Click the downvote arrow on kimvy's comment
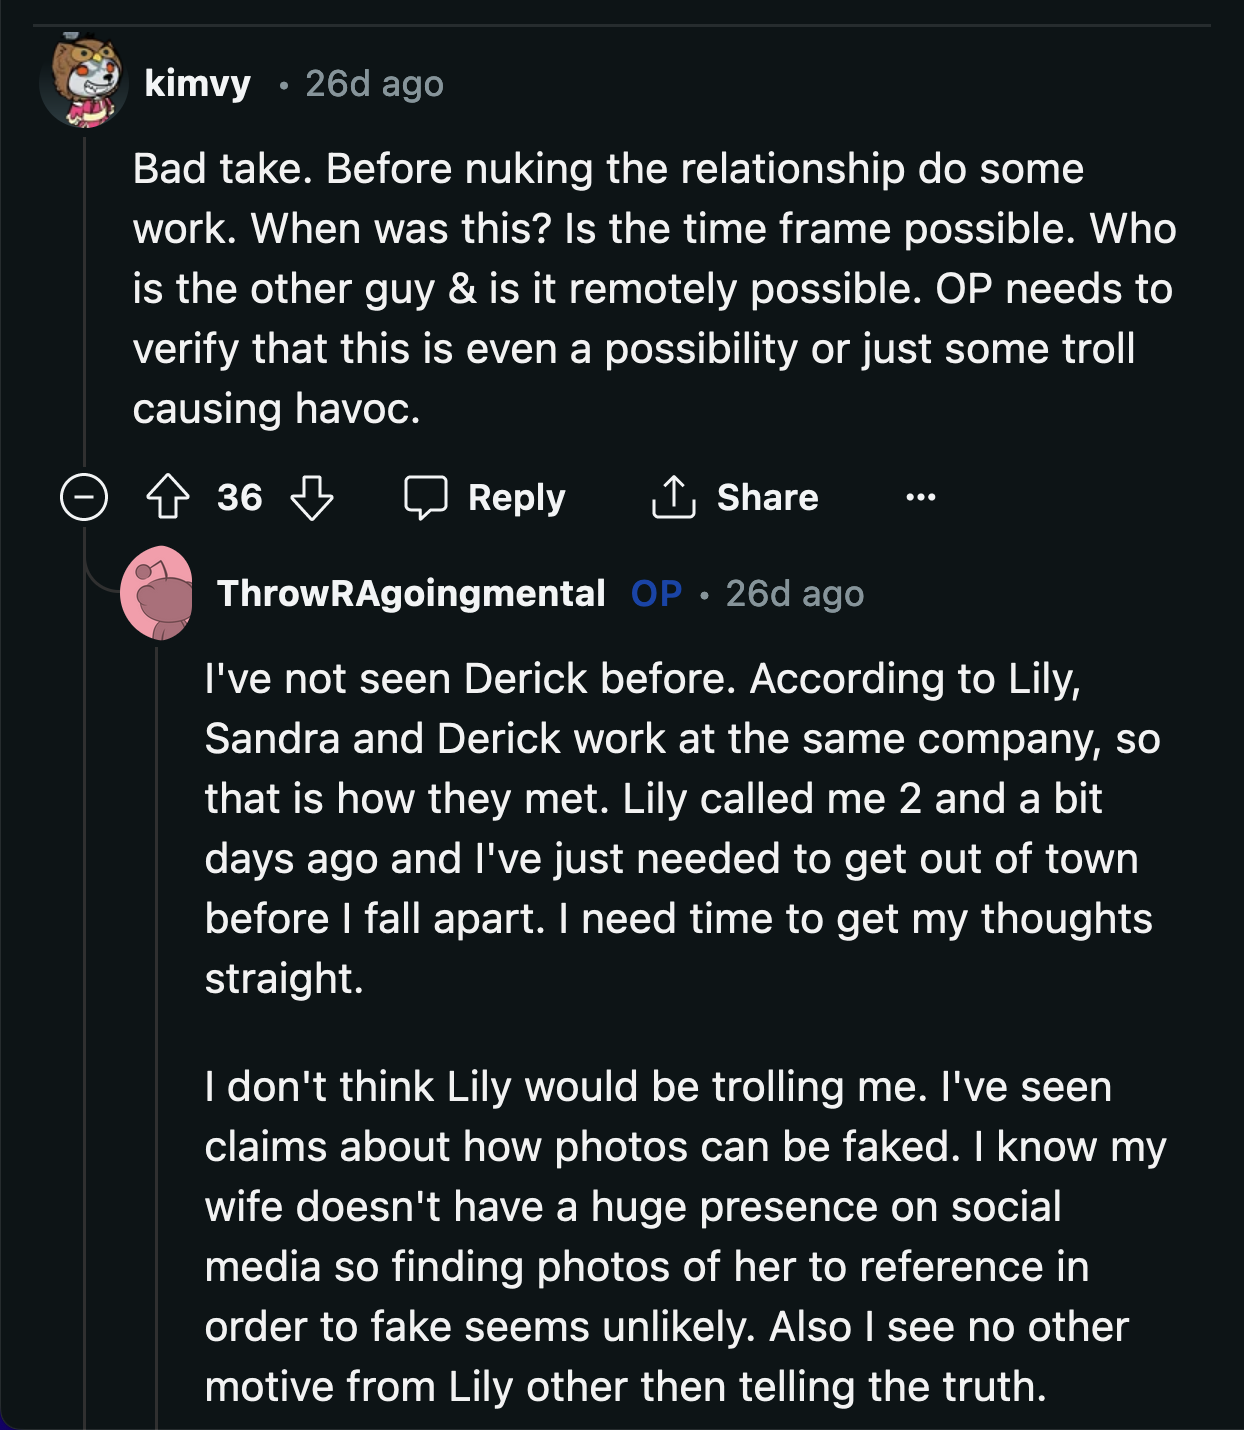1244x1430 pixels. (311, 497)
